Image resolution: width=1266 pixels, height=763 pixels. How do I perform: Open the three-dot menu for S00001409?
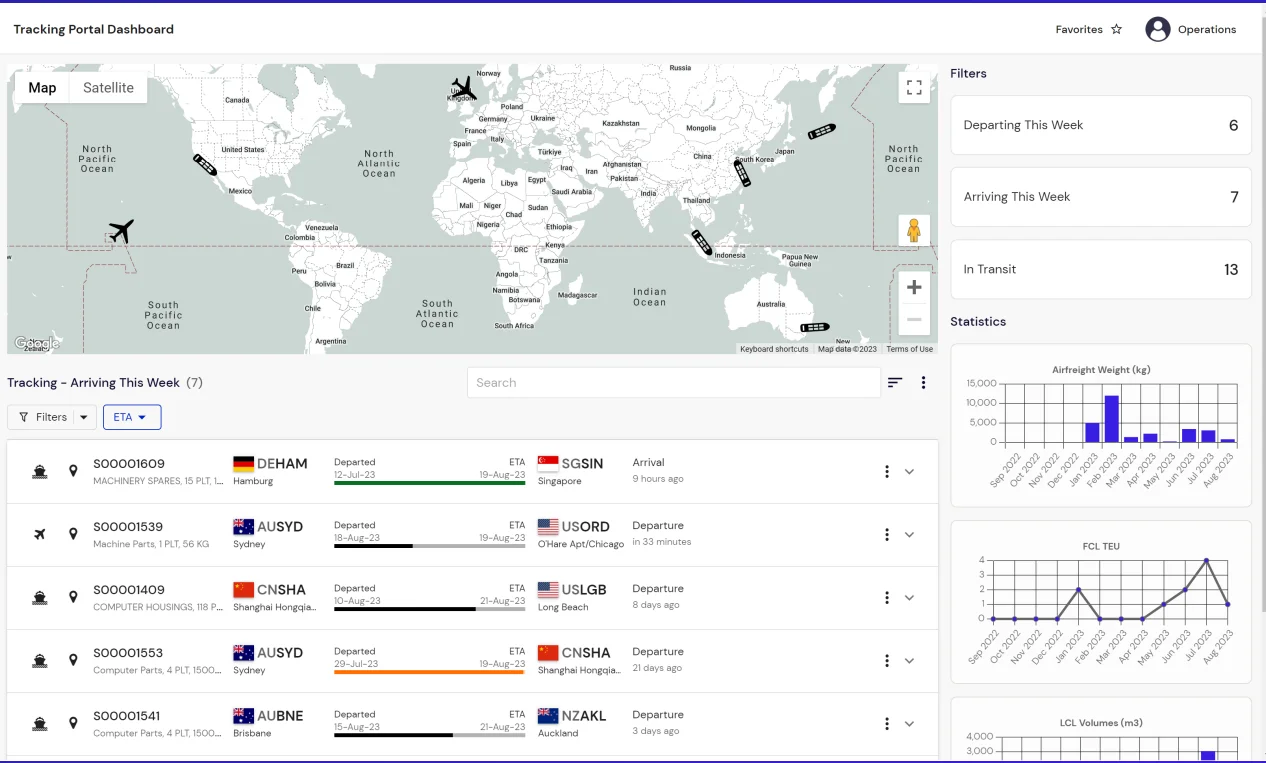click(887, 598)
